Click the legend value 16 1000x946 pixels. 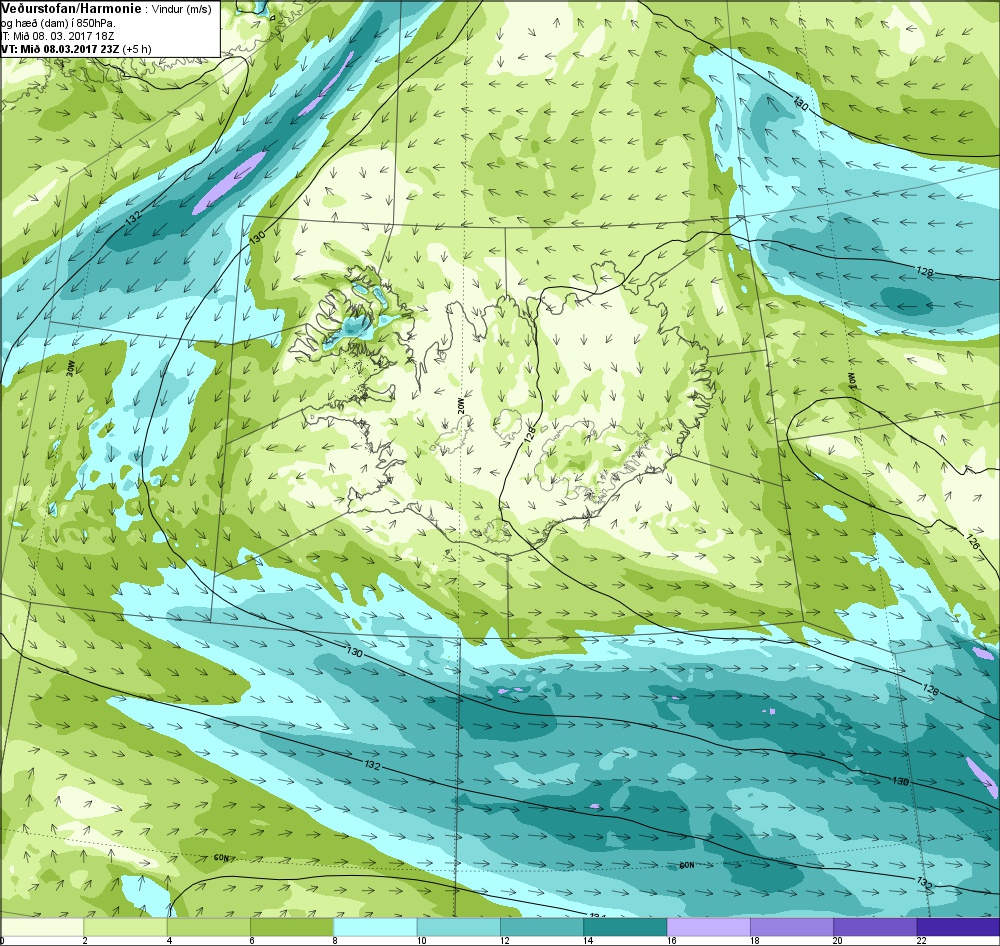672,940
